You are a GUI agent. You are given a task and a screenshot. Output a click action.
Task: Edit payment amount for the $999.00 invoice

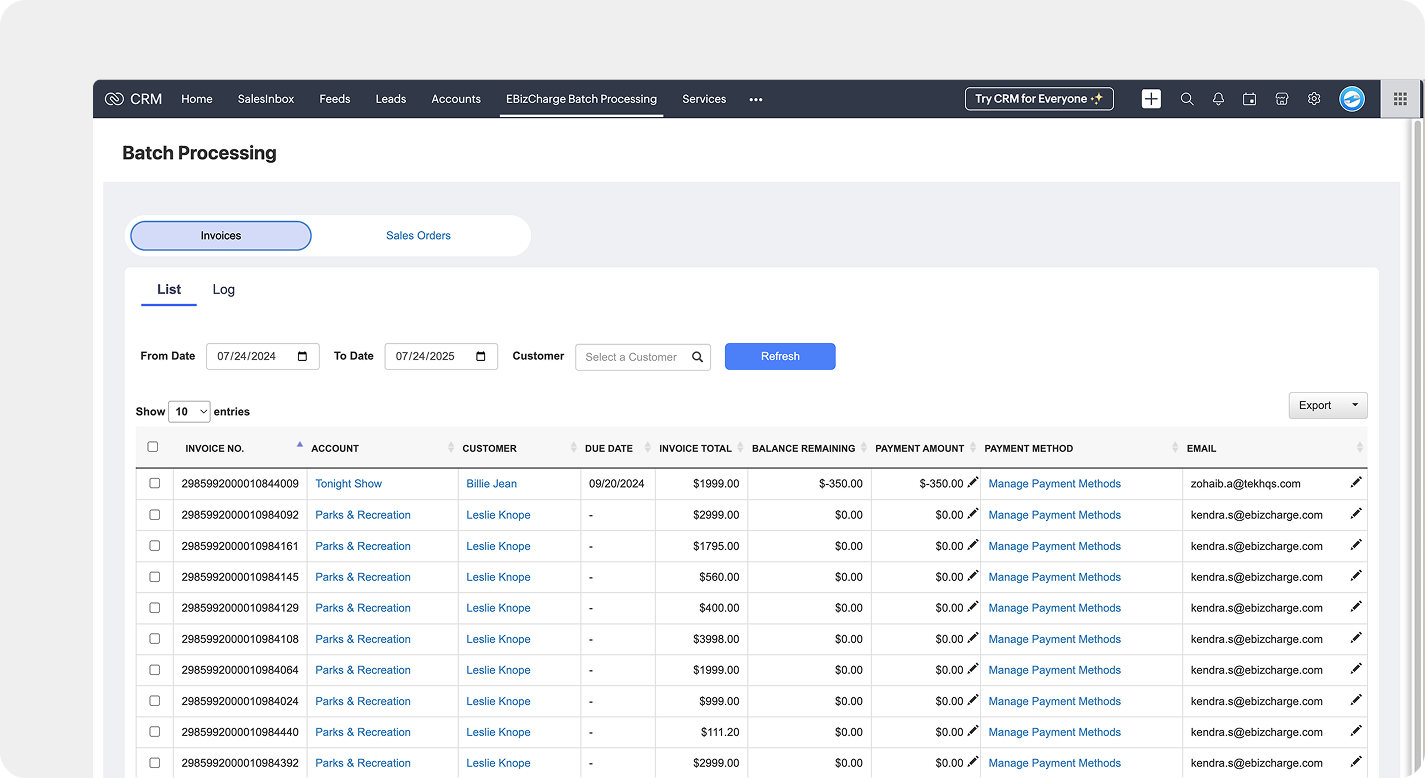click(973, 700)
